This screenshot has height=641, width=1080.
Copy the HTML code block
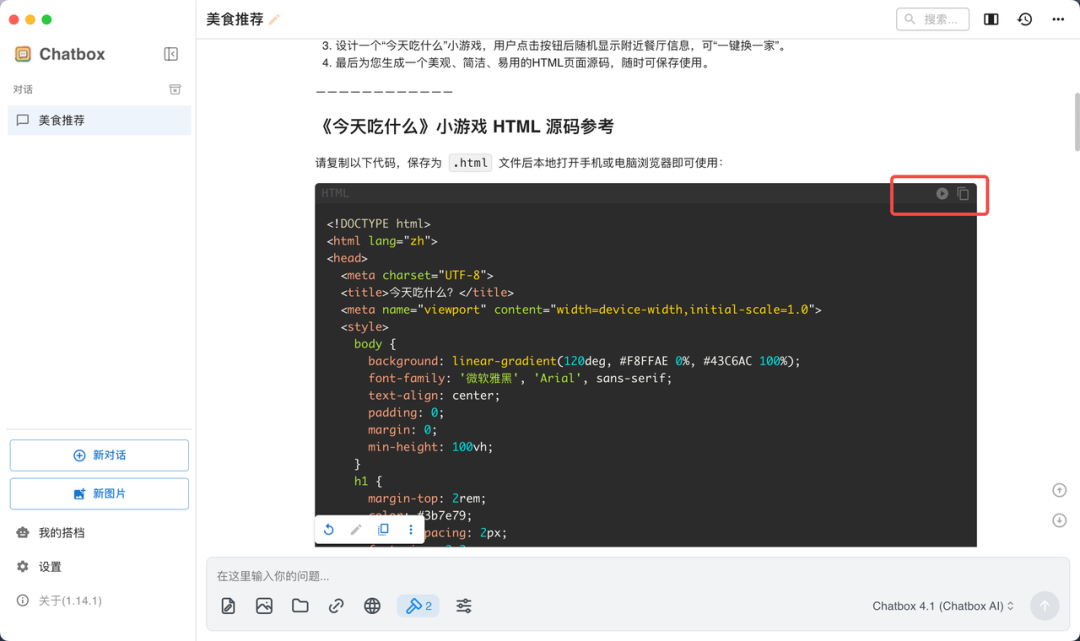pyautogui.click(x=963, y=194)
